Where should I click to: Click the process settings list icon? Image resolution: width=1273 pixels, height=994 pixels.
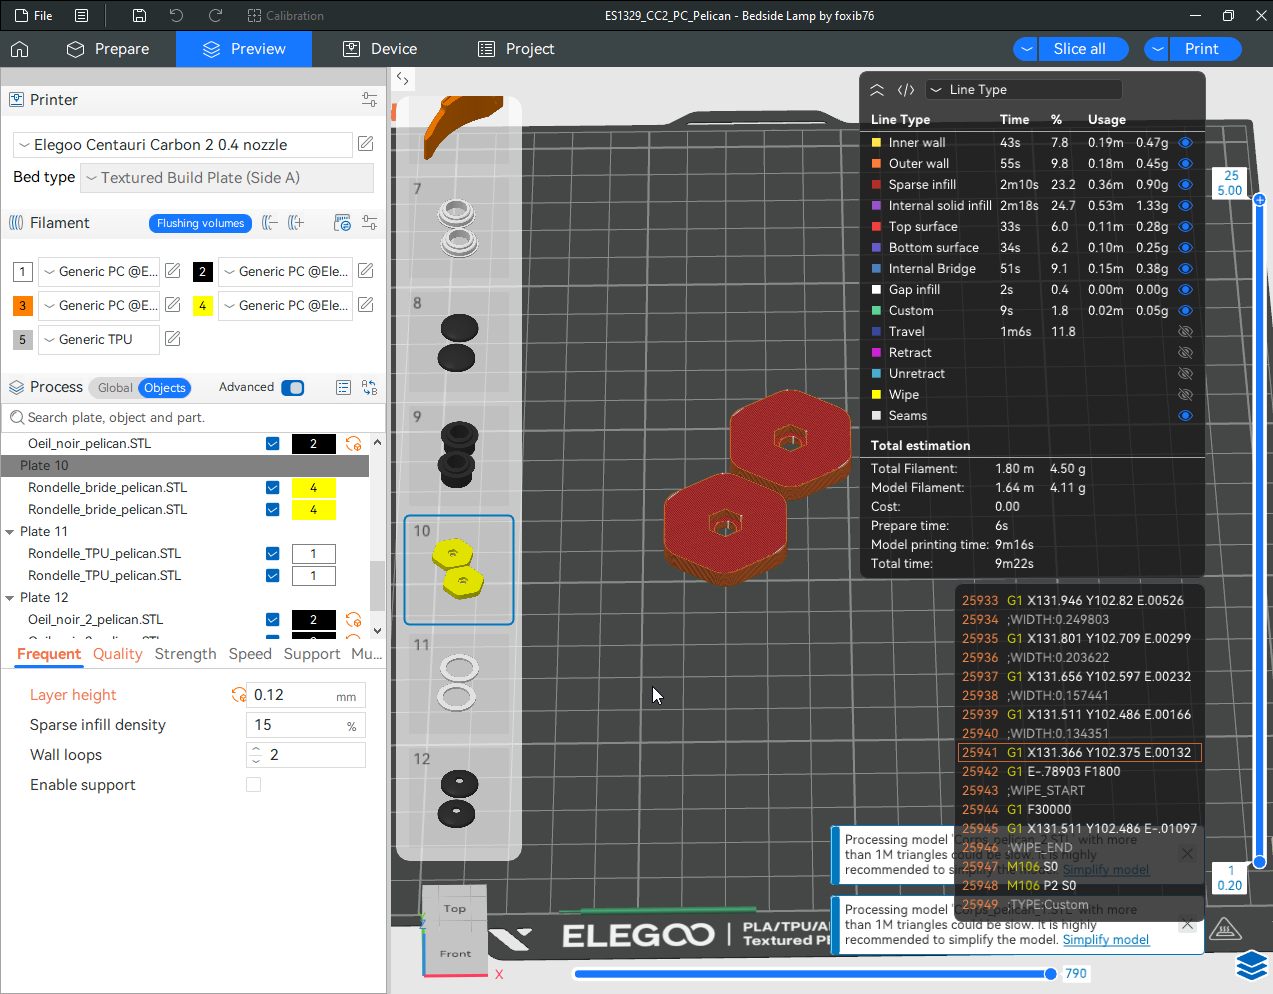click(x=343, y=388)
